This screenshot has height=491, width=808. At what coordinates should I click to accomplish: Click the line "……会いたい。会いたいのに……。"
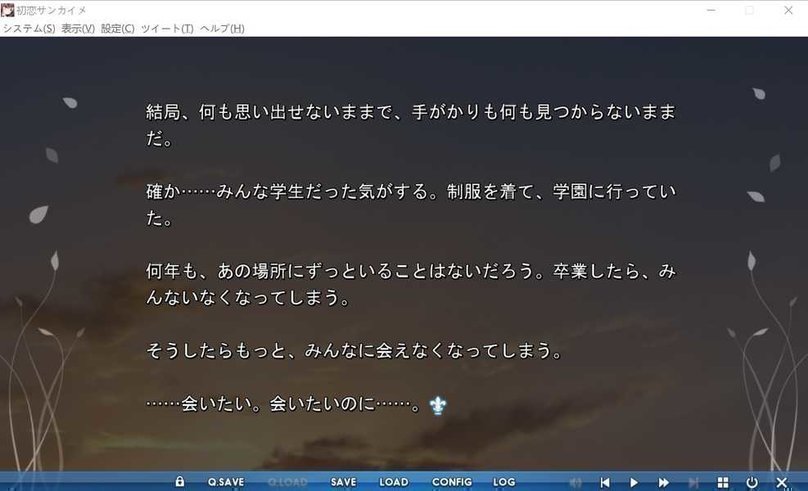point(283,404)
